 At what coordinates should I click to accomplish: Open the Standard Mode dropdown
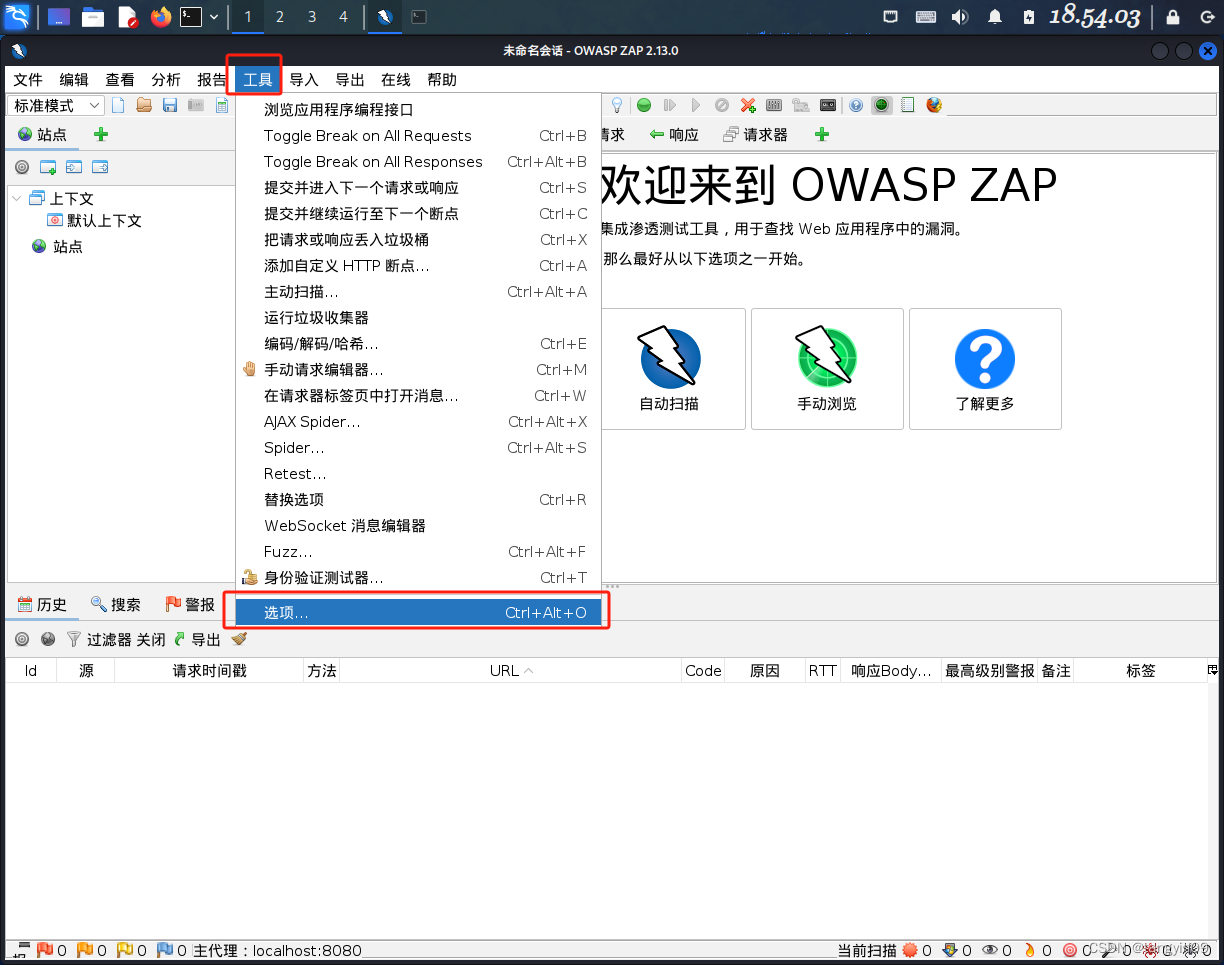pyautogui.click(x=56, y=105)
